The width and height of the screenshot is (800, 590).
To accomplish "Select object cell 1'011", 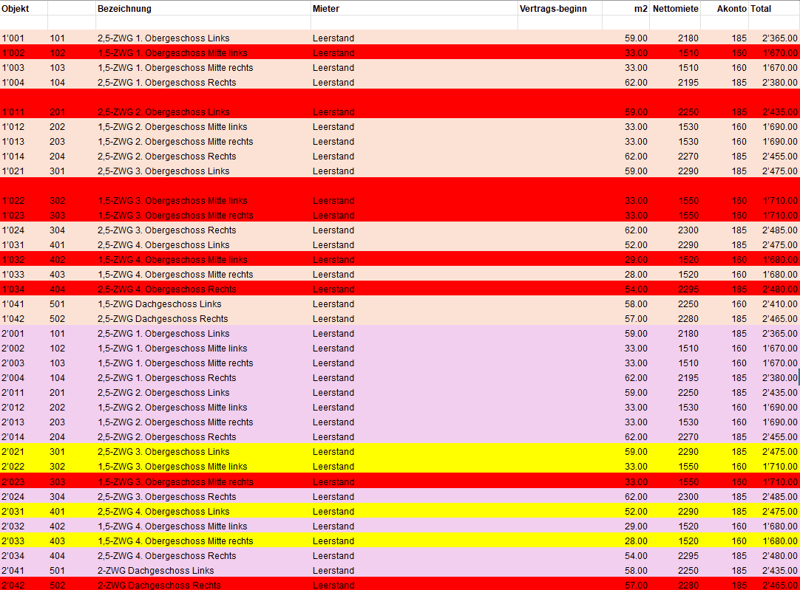I will (x=13, y=112).
